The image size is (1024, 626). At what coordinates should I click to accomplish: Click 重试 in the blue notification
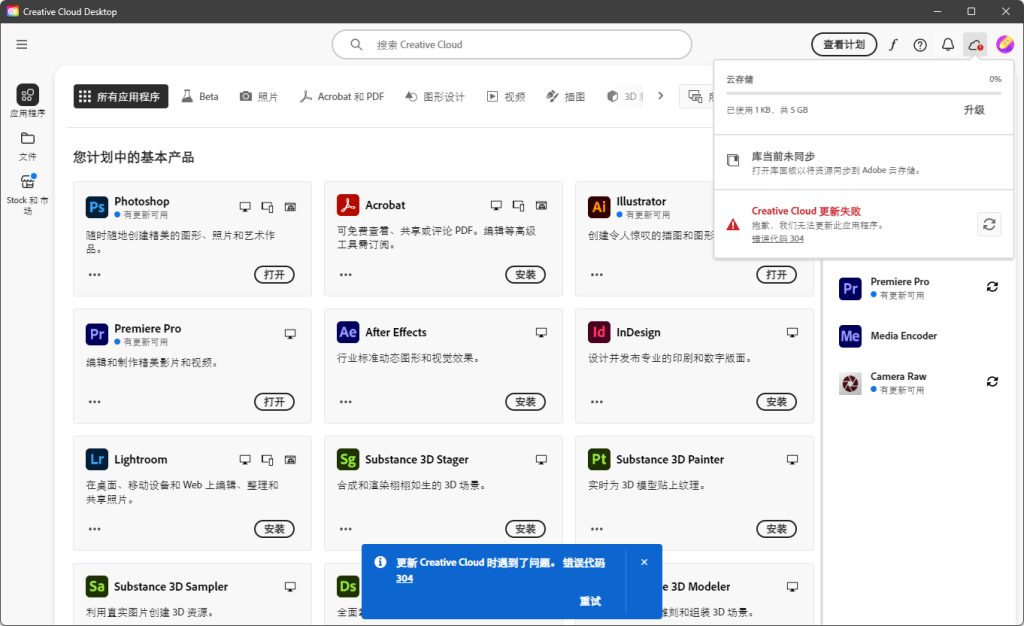pos(590,601)
